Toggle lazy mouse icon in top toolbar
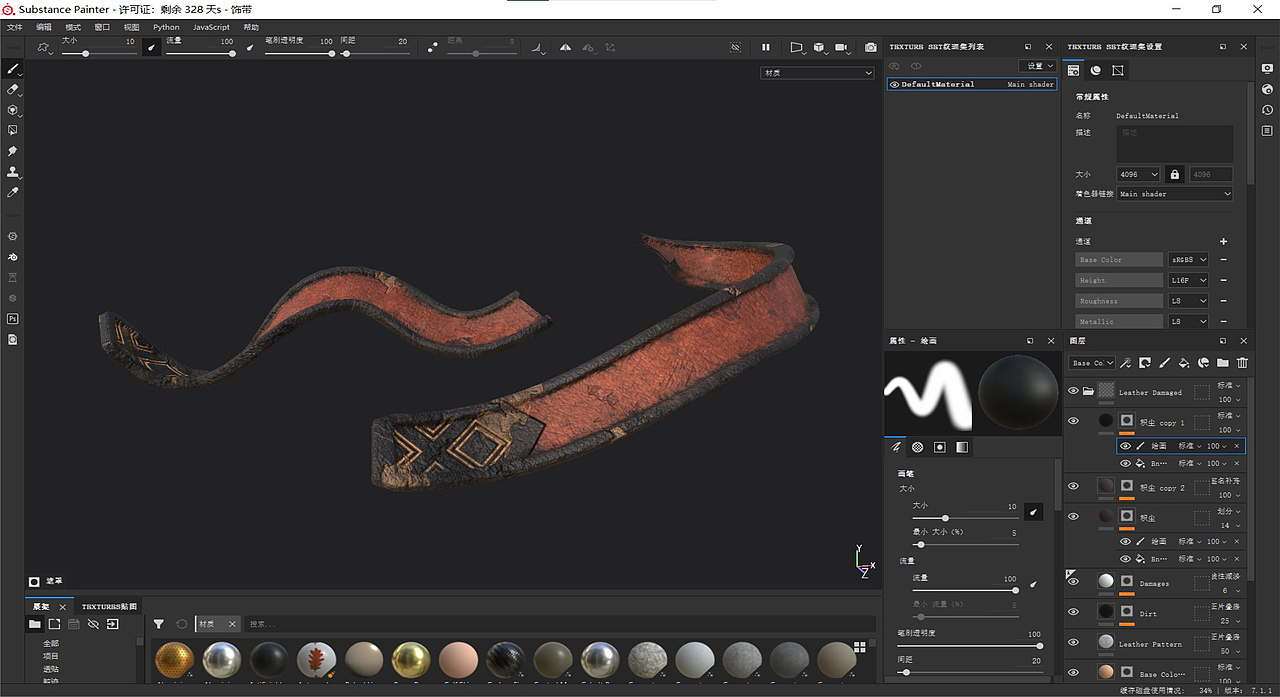Image resolution: width=1280 pixels, height=697 pixels. 432,47
